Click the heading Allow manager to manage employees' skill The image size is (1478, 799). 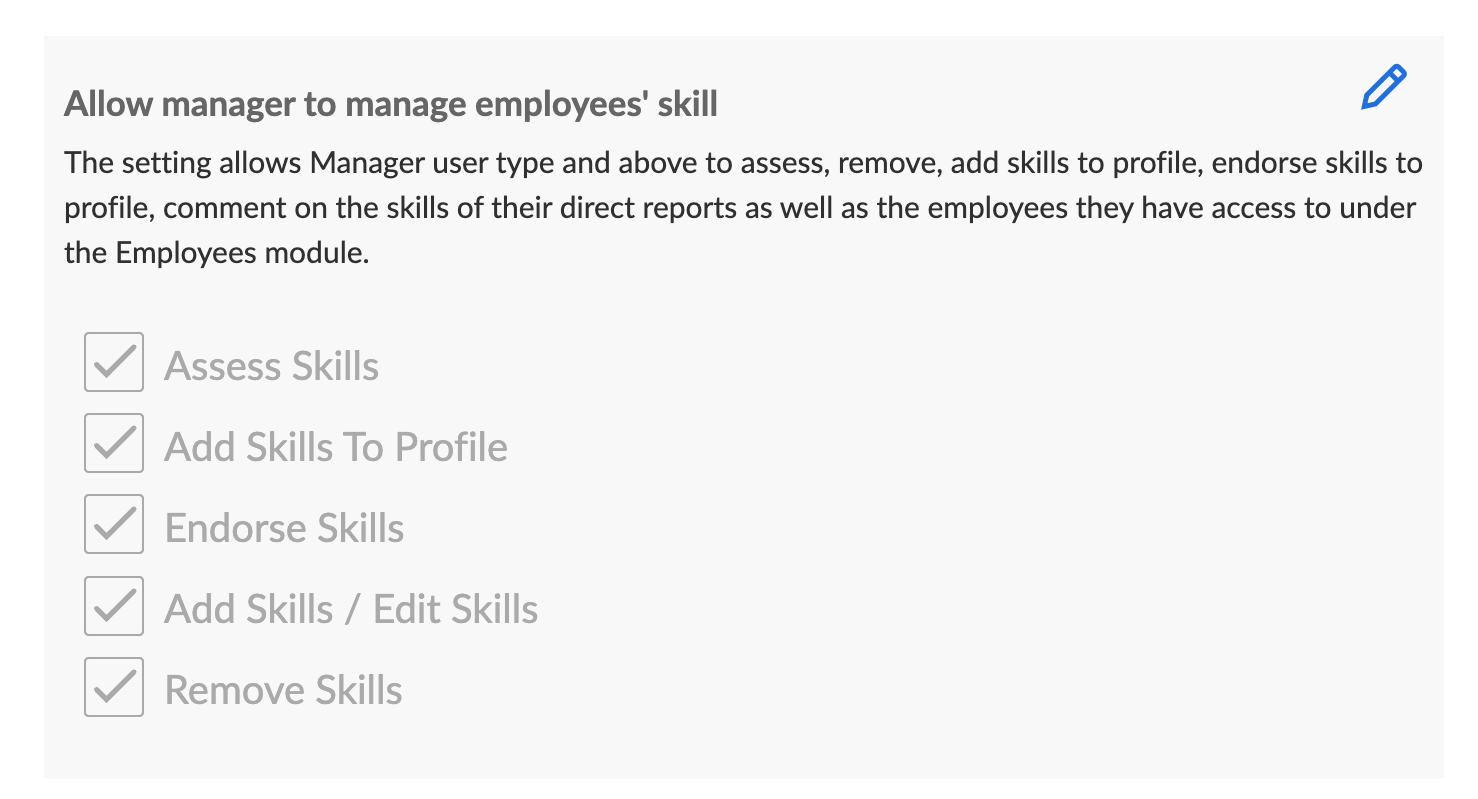[390, 104]
